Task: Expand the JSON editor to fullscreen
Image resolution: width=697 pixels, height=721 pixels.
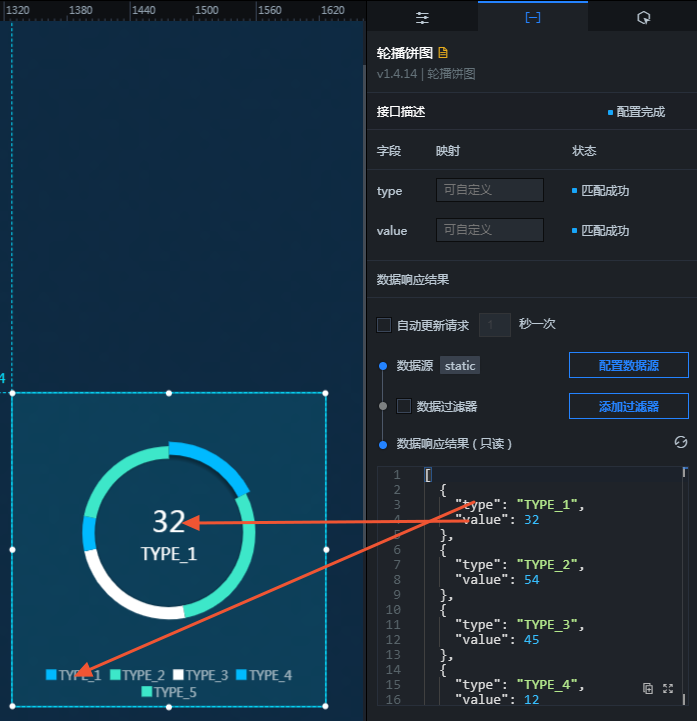Action: pos(668,688)
